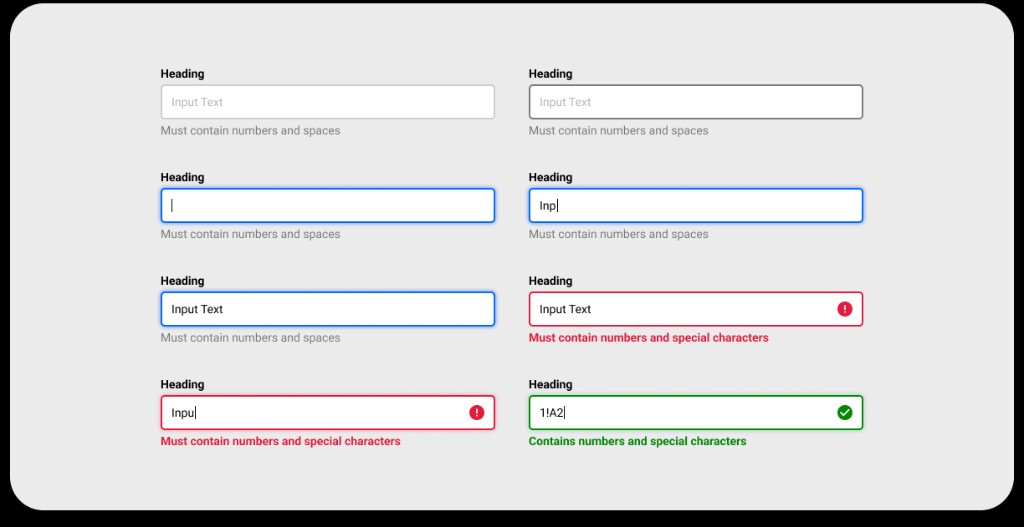
Task: Click the blue-bordered field containing typed text Inp
Action: (x=696, y=206)
